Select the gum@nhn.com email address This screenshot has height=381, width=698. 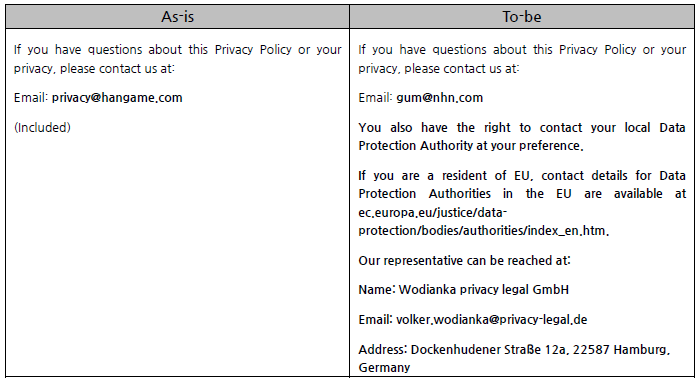tap(439, 98)
